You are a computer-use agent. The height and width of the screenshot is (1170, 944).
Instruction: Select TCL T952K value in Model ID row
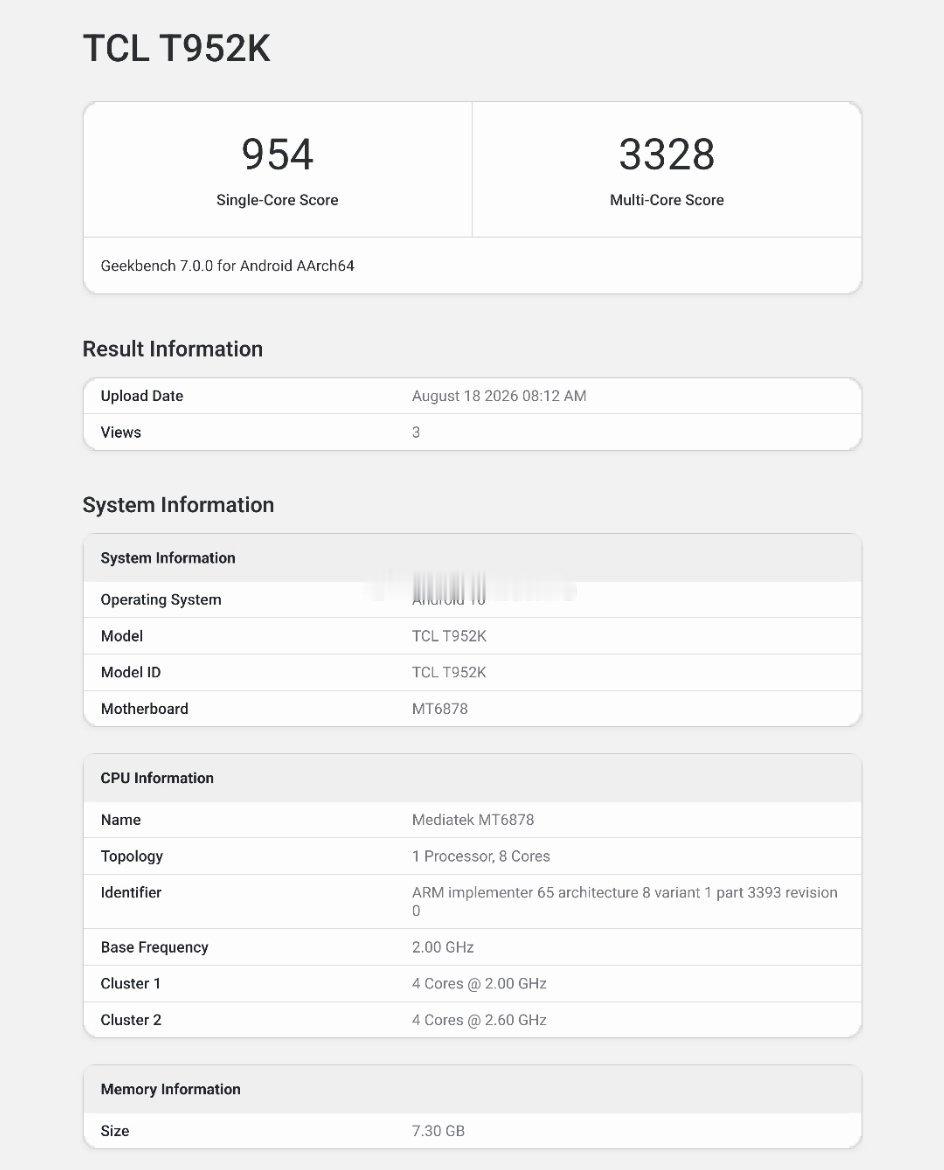(x=449, y=672)
